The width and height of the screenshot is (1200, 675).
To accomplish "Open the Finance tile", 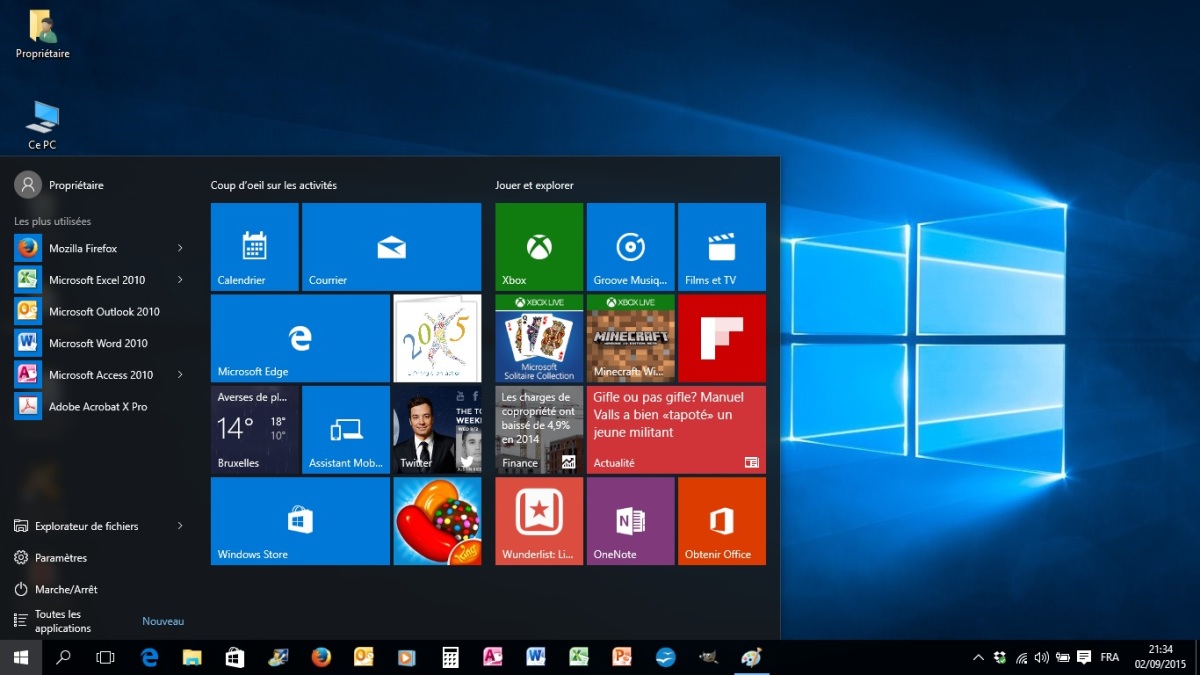I will click(539, 430).
